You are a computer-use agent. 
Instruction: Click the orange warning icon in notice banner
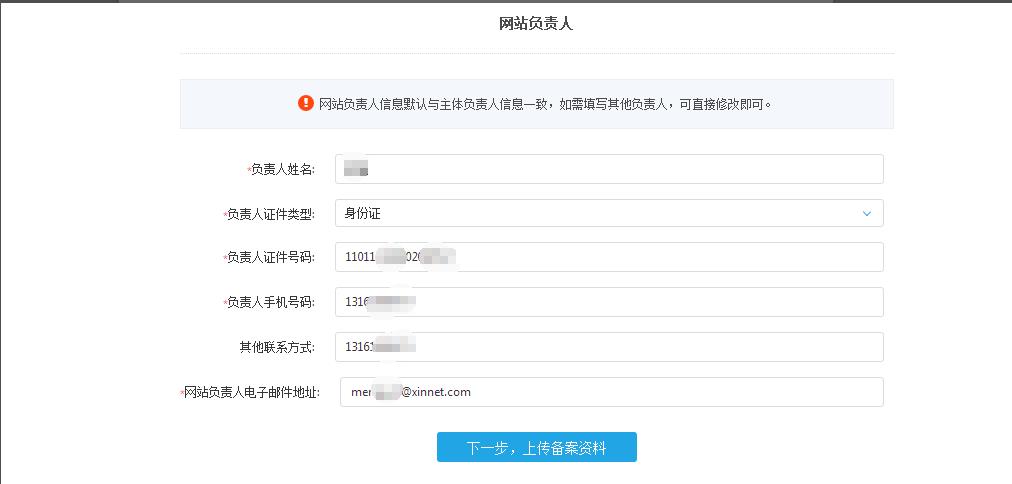(x=306, y=103)
